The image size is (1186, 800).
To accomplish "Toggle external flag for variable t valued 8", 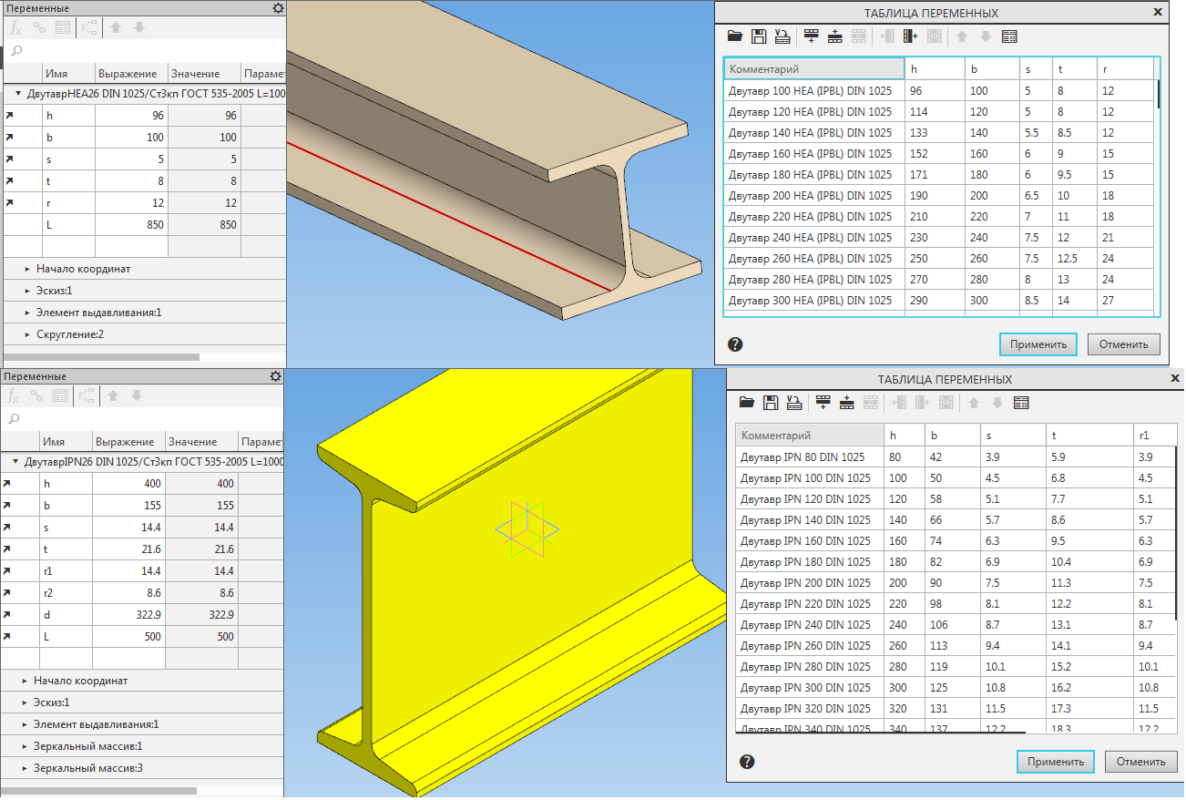I will tap(10, 181).
